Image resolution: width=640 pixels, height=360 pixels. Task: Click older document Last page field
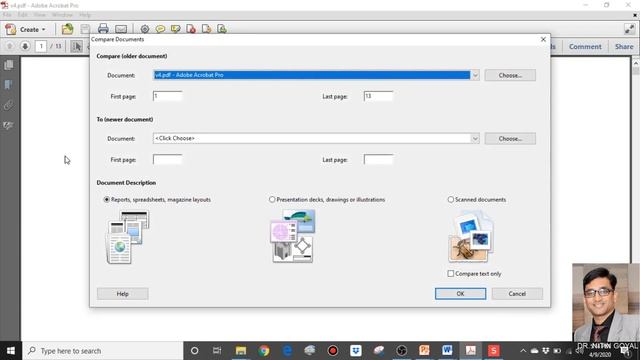click(x=378, y=96)
